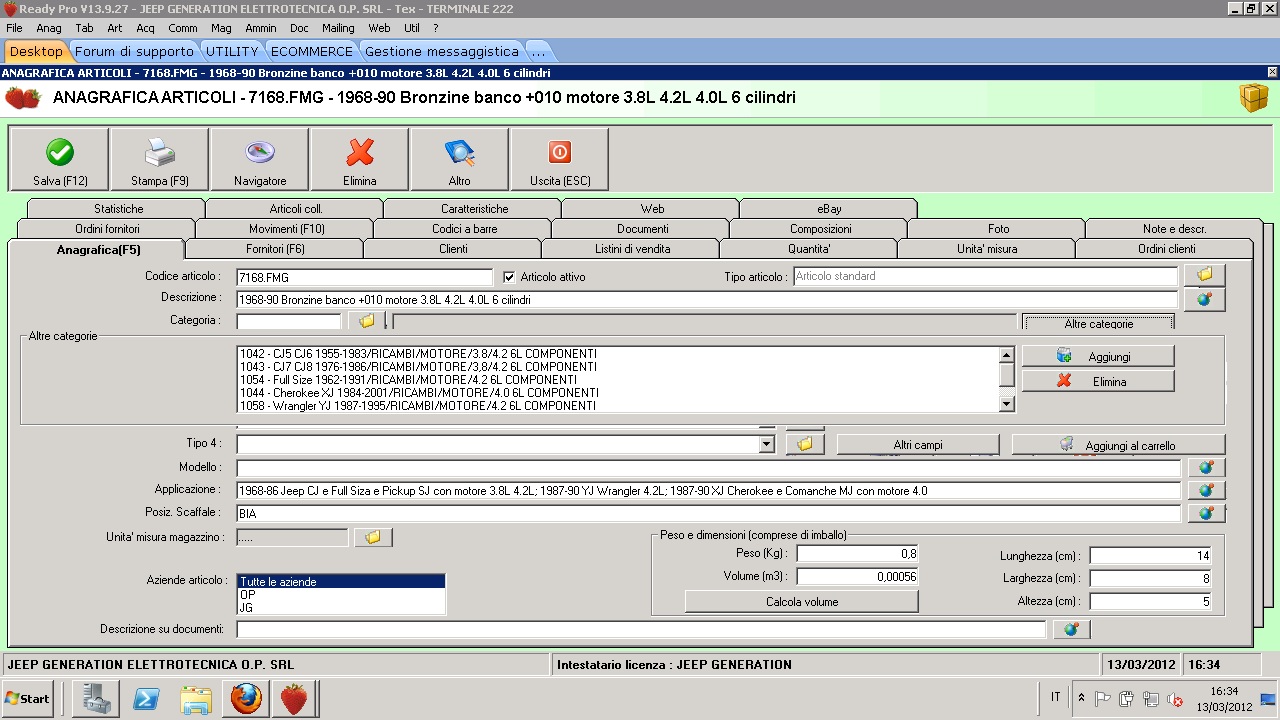Open the Mag menu
The image size is (1280, 720).
(221, 28)
